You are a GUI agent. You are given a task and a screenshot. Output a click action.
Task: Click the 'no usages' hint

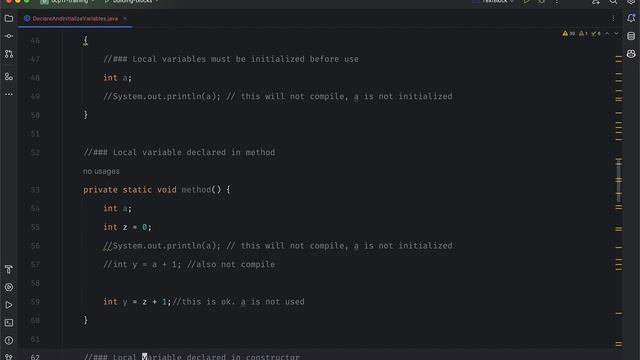[x=101, y=171]
